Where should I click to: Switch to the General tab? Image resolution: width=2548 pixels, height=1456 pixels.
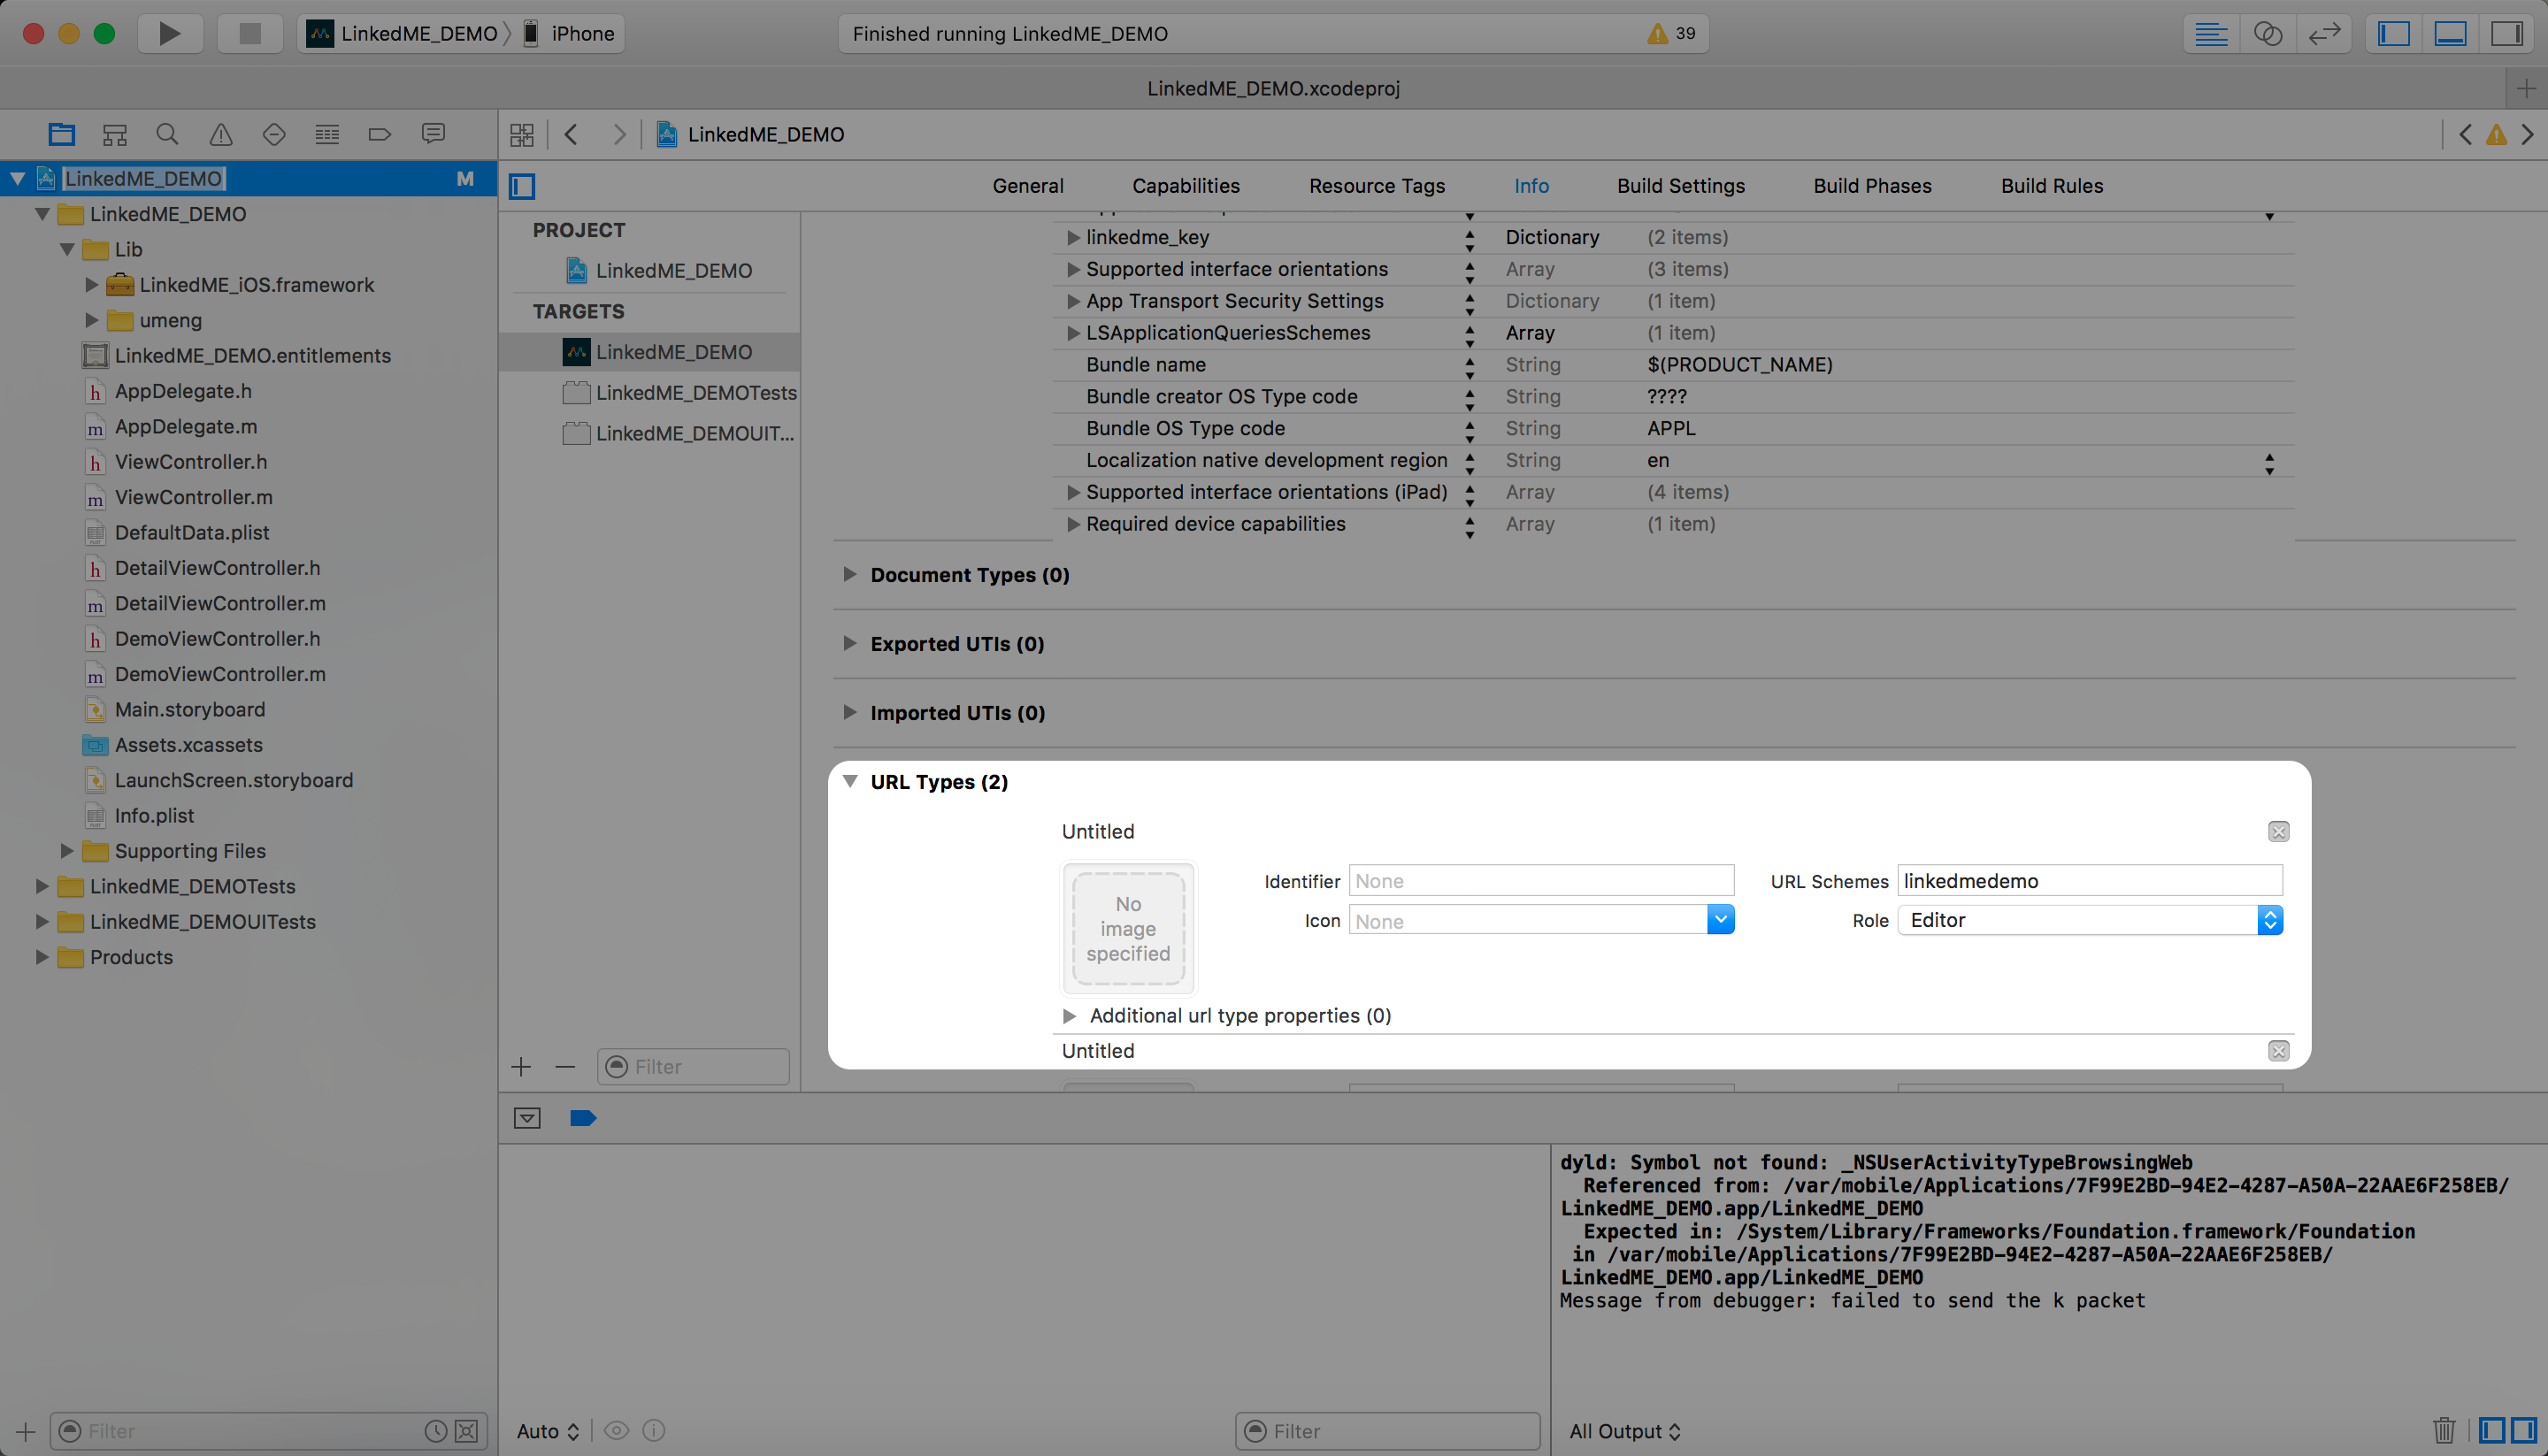(x=1028, y=186)
